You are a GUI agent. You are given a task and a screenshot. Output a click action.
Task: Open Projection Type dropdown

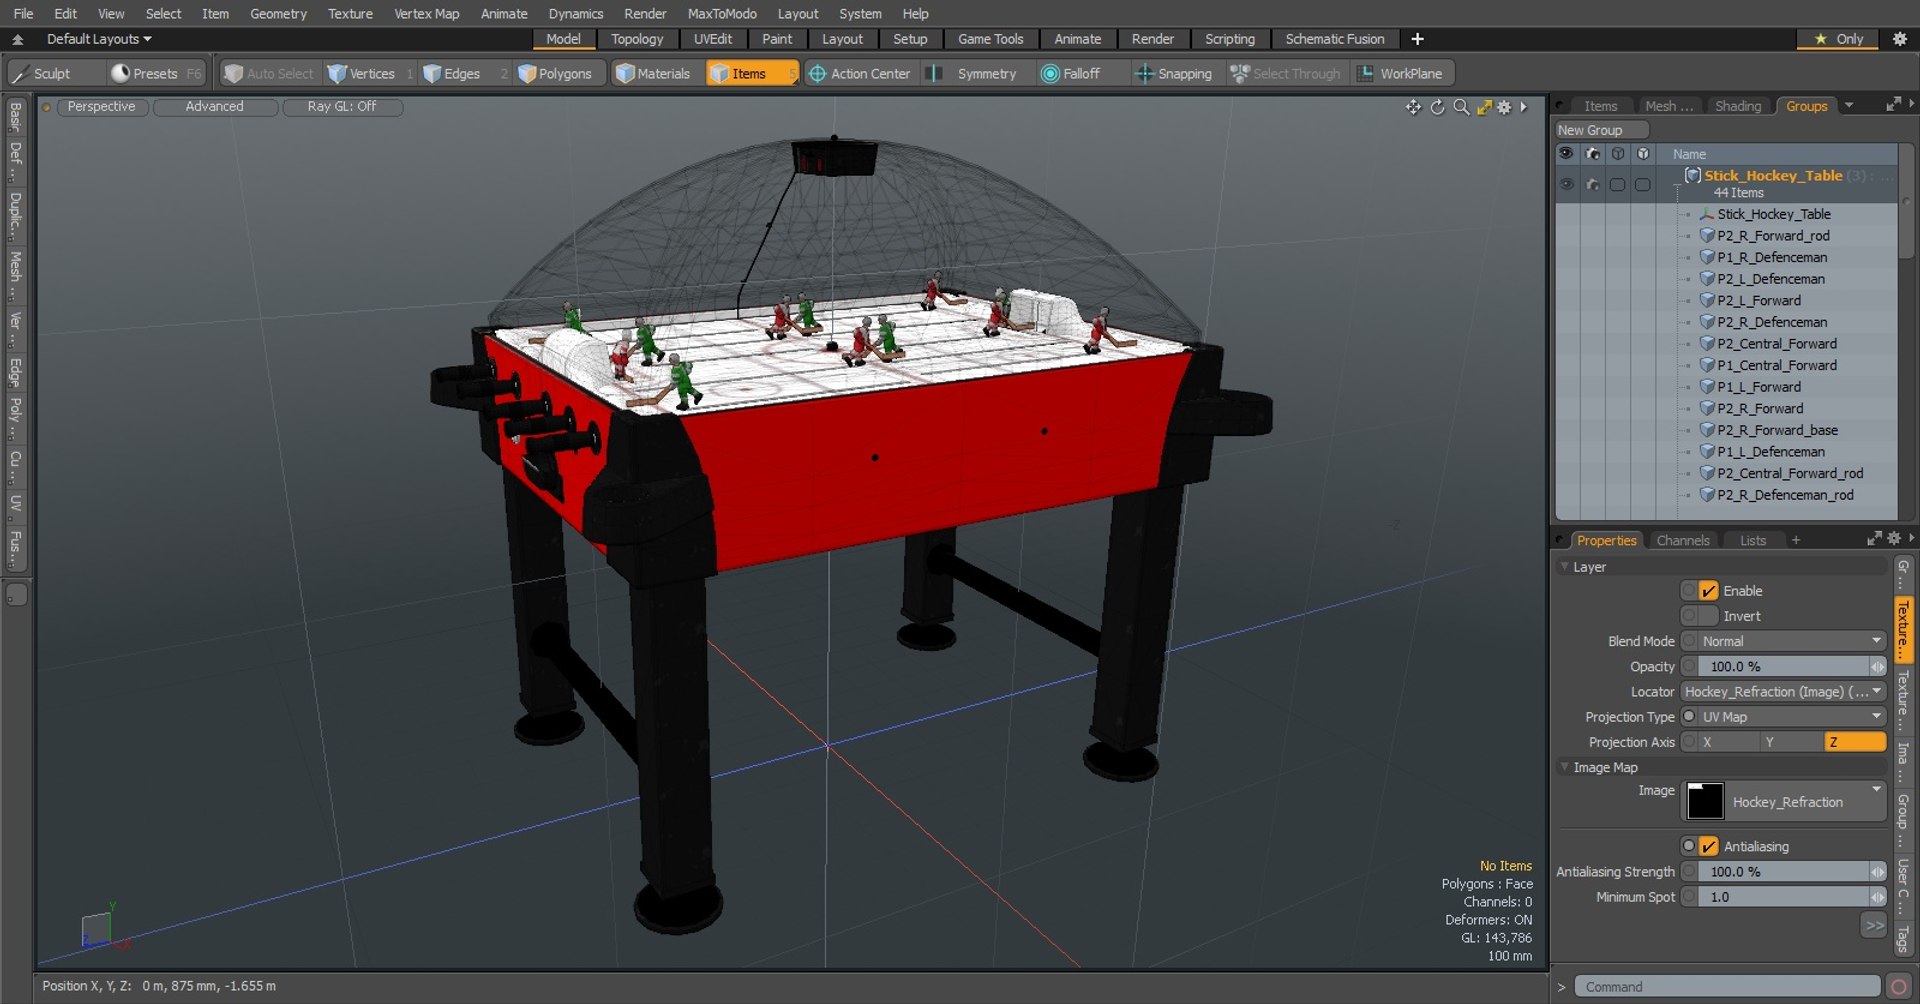1791,717
